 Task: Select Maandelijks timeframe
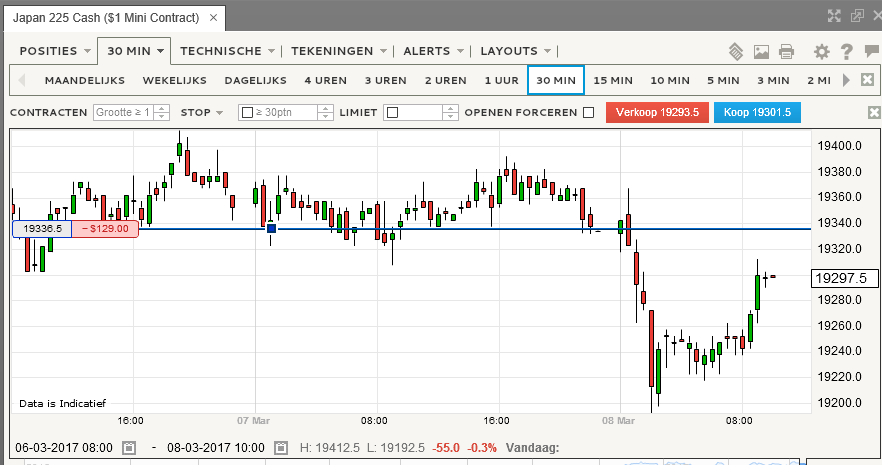(x=85, y=80)
